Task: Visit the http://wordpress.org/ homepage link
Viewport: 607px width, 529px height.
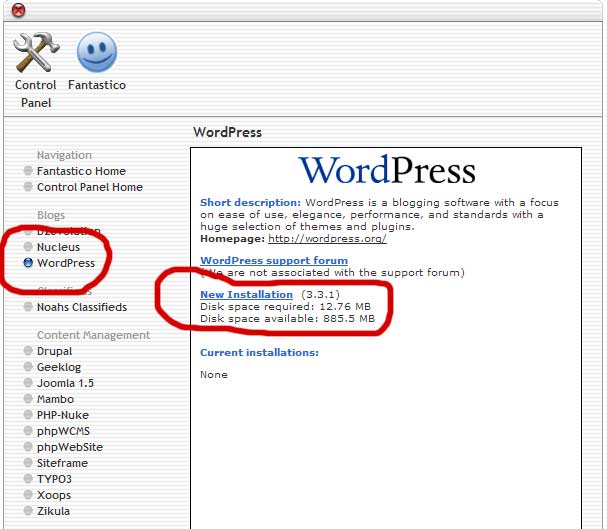Action: pyautogui.click(x=327, y=238)
